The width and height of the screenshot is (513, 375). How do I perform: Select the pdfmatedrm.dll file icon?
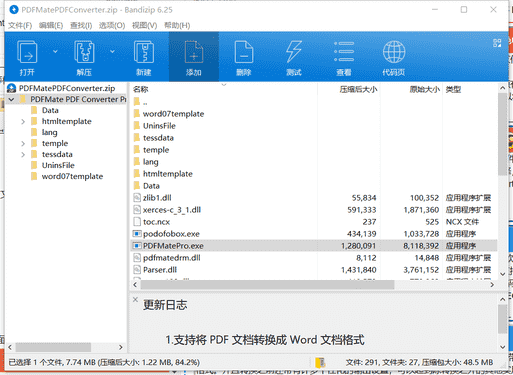click(137, 258)
